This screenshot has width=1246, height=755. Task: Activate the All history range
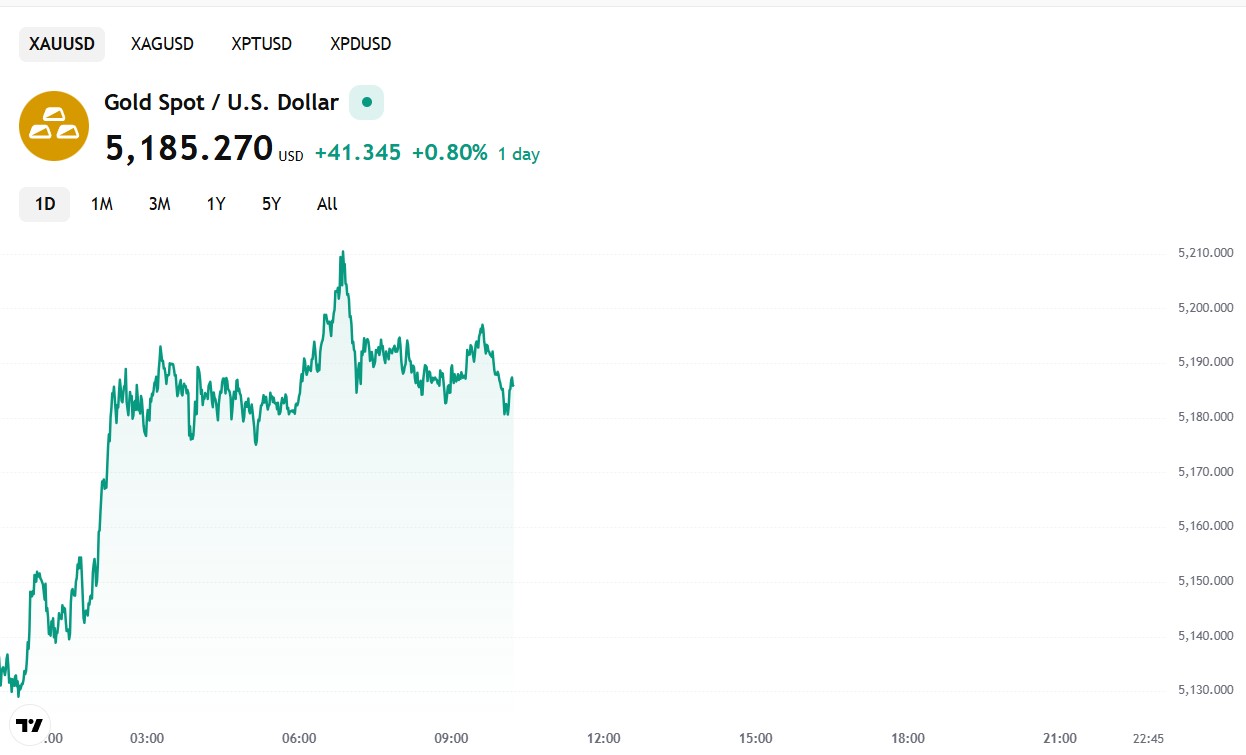click(326, 203)
